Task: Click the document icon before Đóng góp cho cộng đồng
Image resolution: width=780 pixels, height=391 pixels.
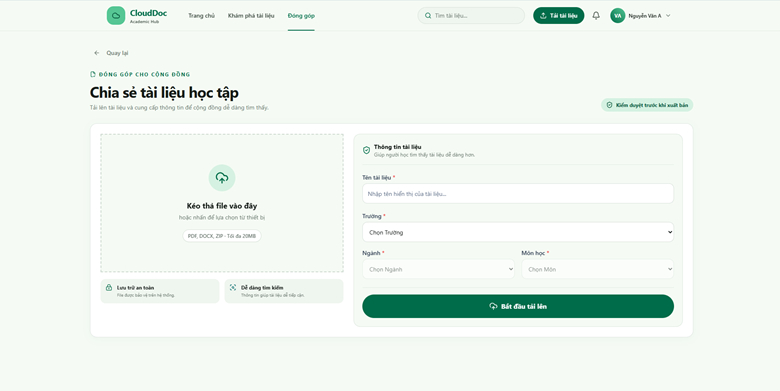Action: coord(93,75)
